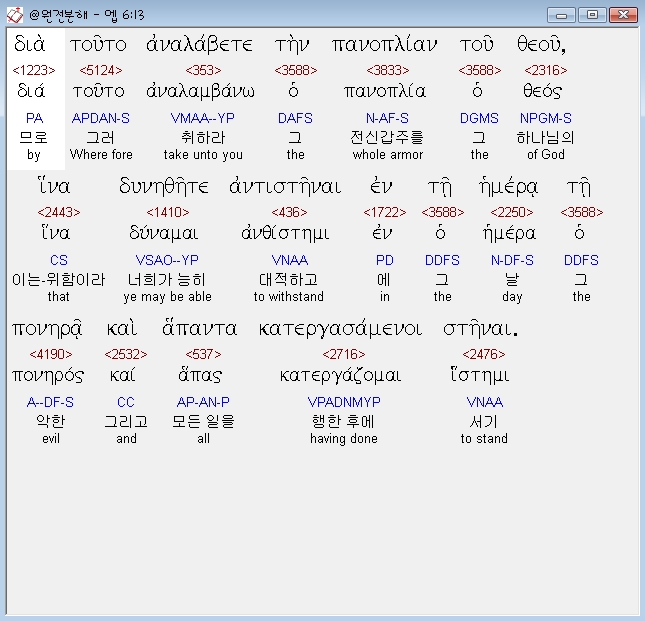Image resolution: width=645 pixels, height=621 pixels.
Task: Click the English gloss 'Where fore'
Action: 101,155
